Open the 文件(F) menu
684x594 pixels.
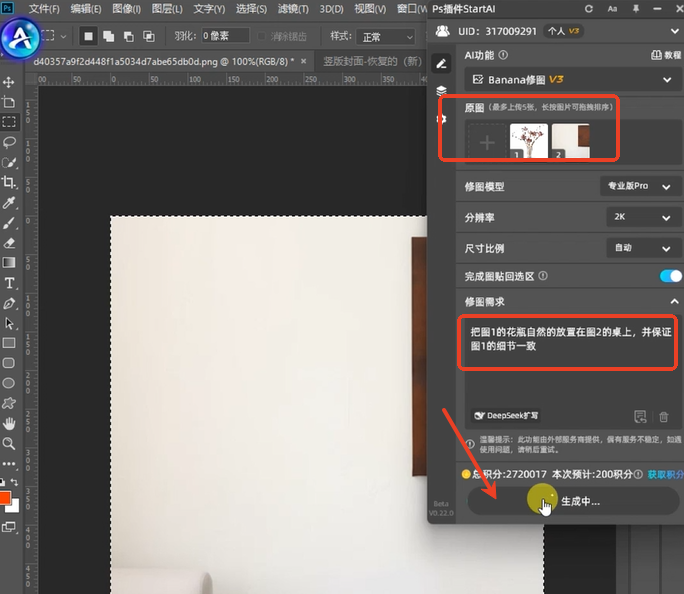coord(44,9)
